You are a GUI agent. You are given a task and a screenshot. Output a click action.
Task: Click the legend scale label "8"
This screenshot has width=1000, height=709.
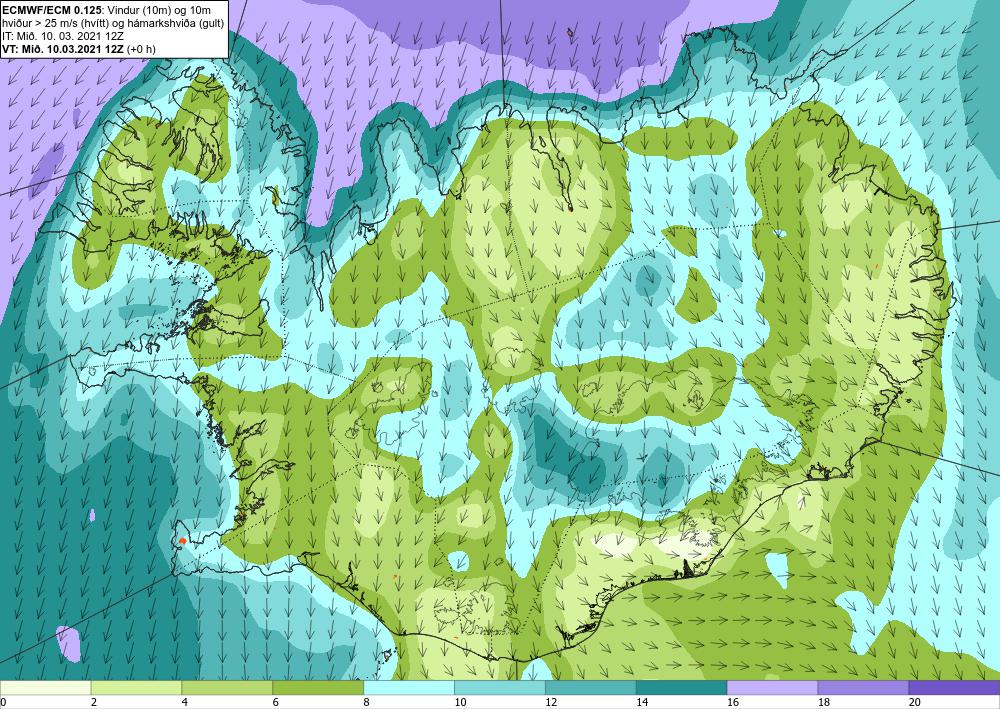367,702
